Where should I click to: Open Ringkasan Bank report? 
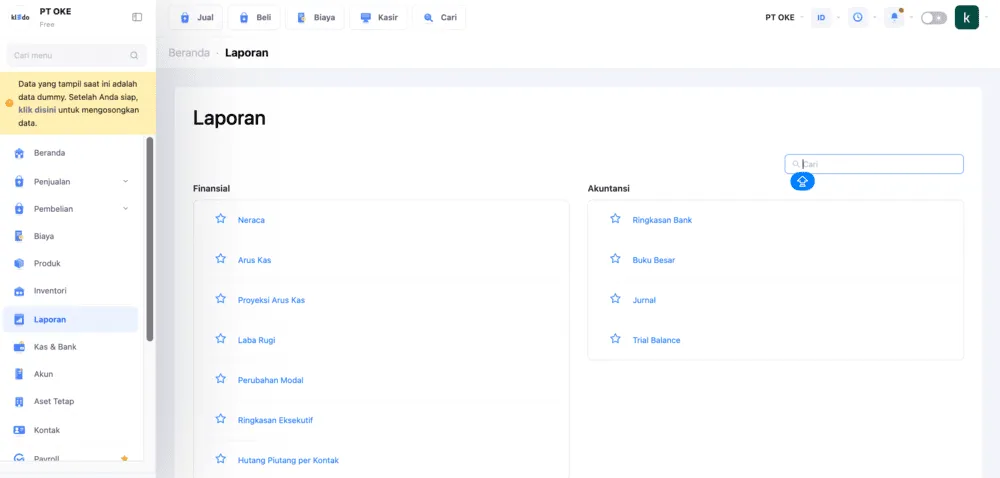click(662, 220)
